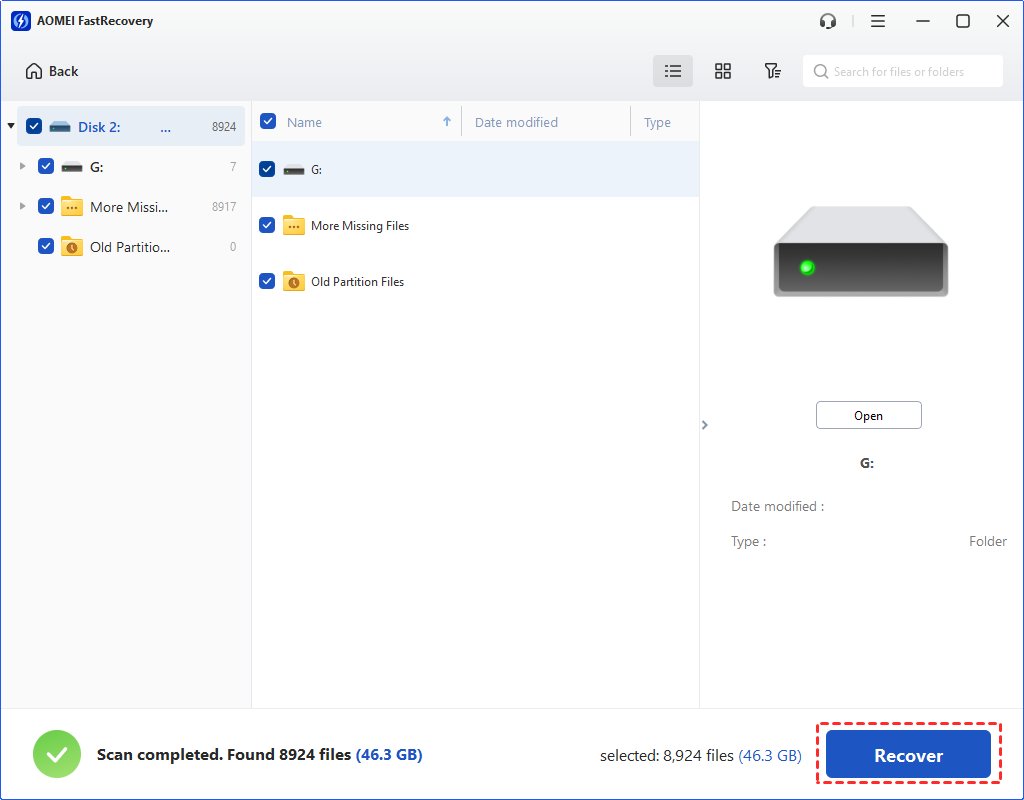The image size is (1024, 800).
Task: Open headset support assistance
Action: [x=827, y=20]
